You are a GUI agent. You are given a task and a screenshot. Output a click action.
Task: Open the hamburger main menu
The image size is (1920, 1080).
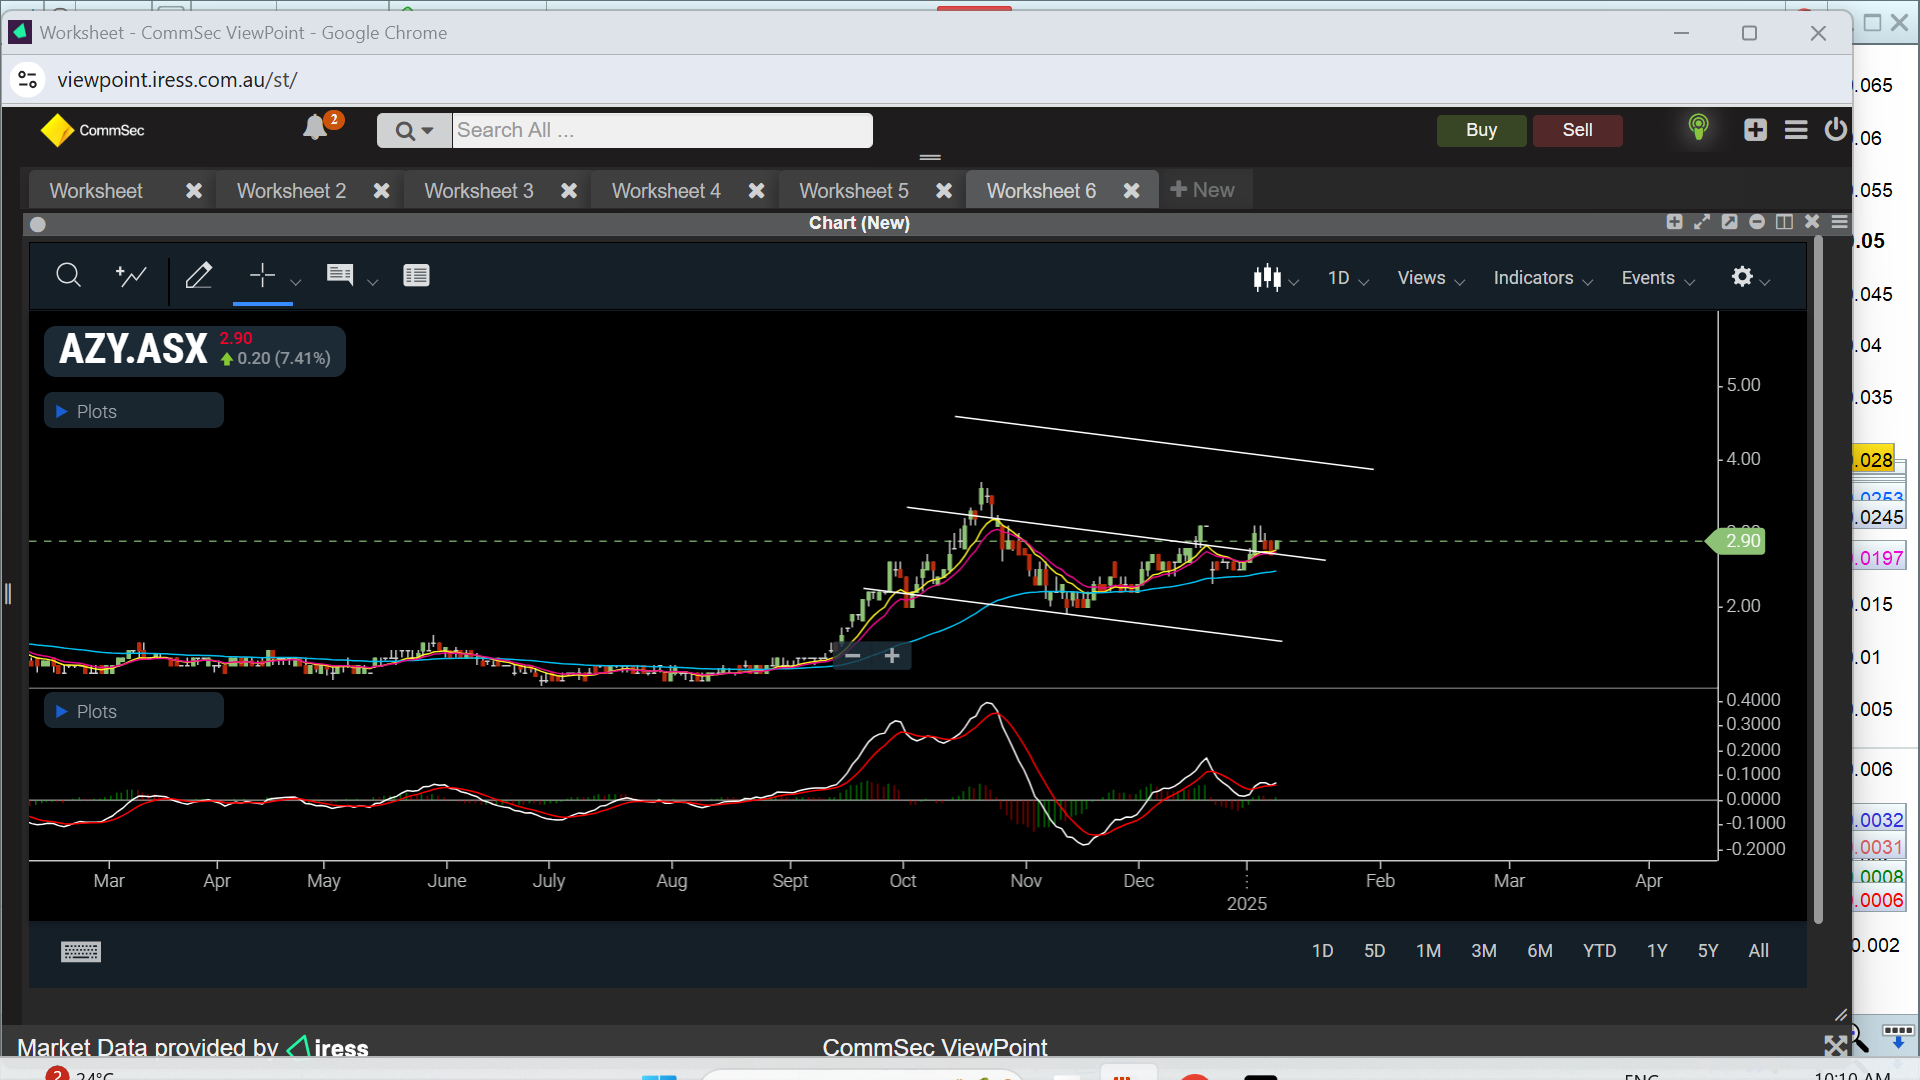[1796, 130]
